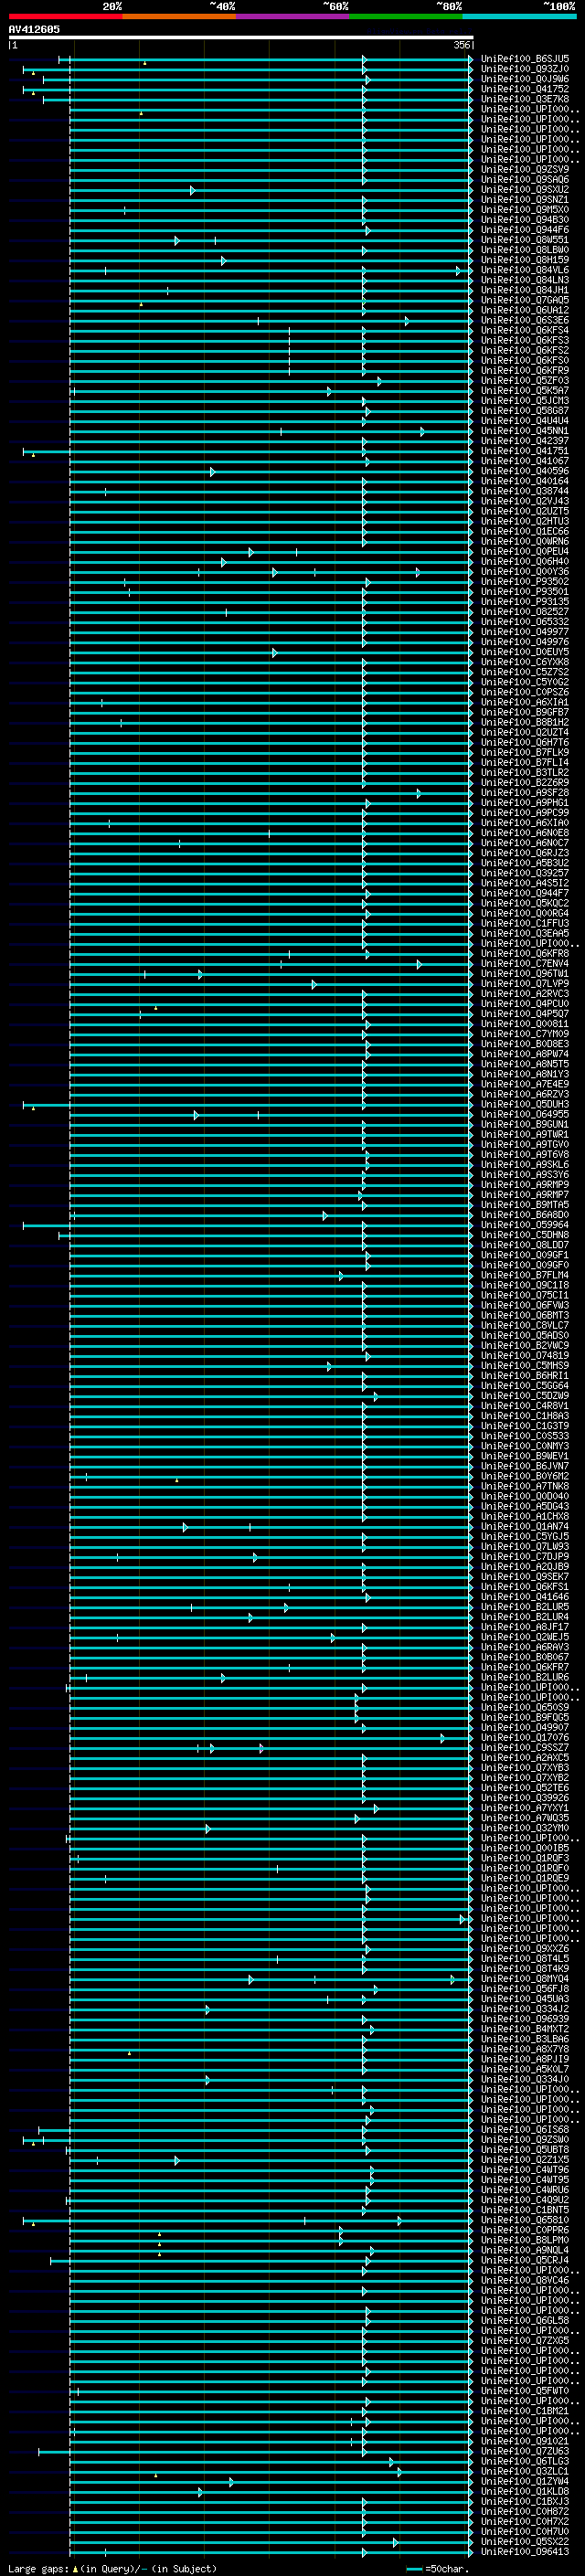Screen dimensions: 585x2576
Task: Select the UniRef100_Q40596 label
Action: pos(525,471)
